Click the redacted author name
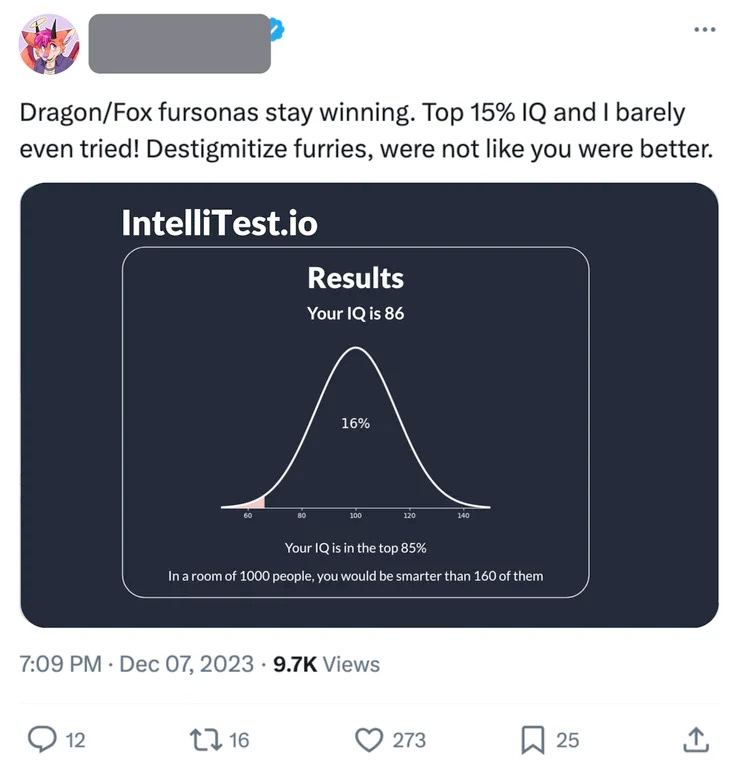 pos(179,44)
